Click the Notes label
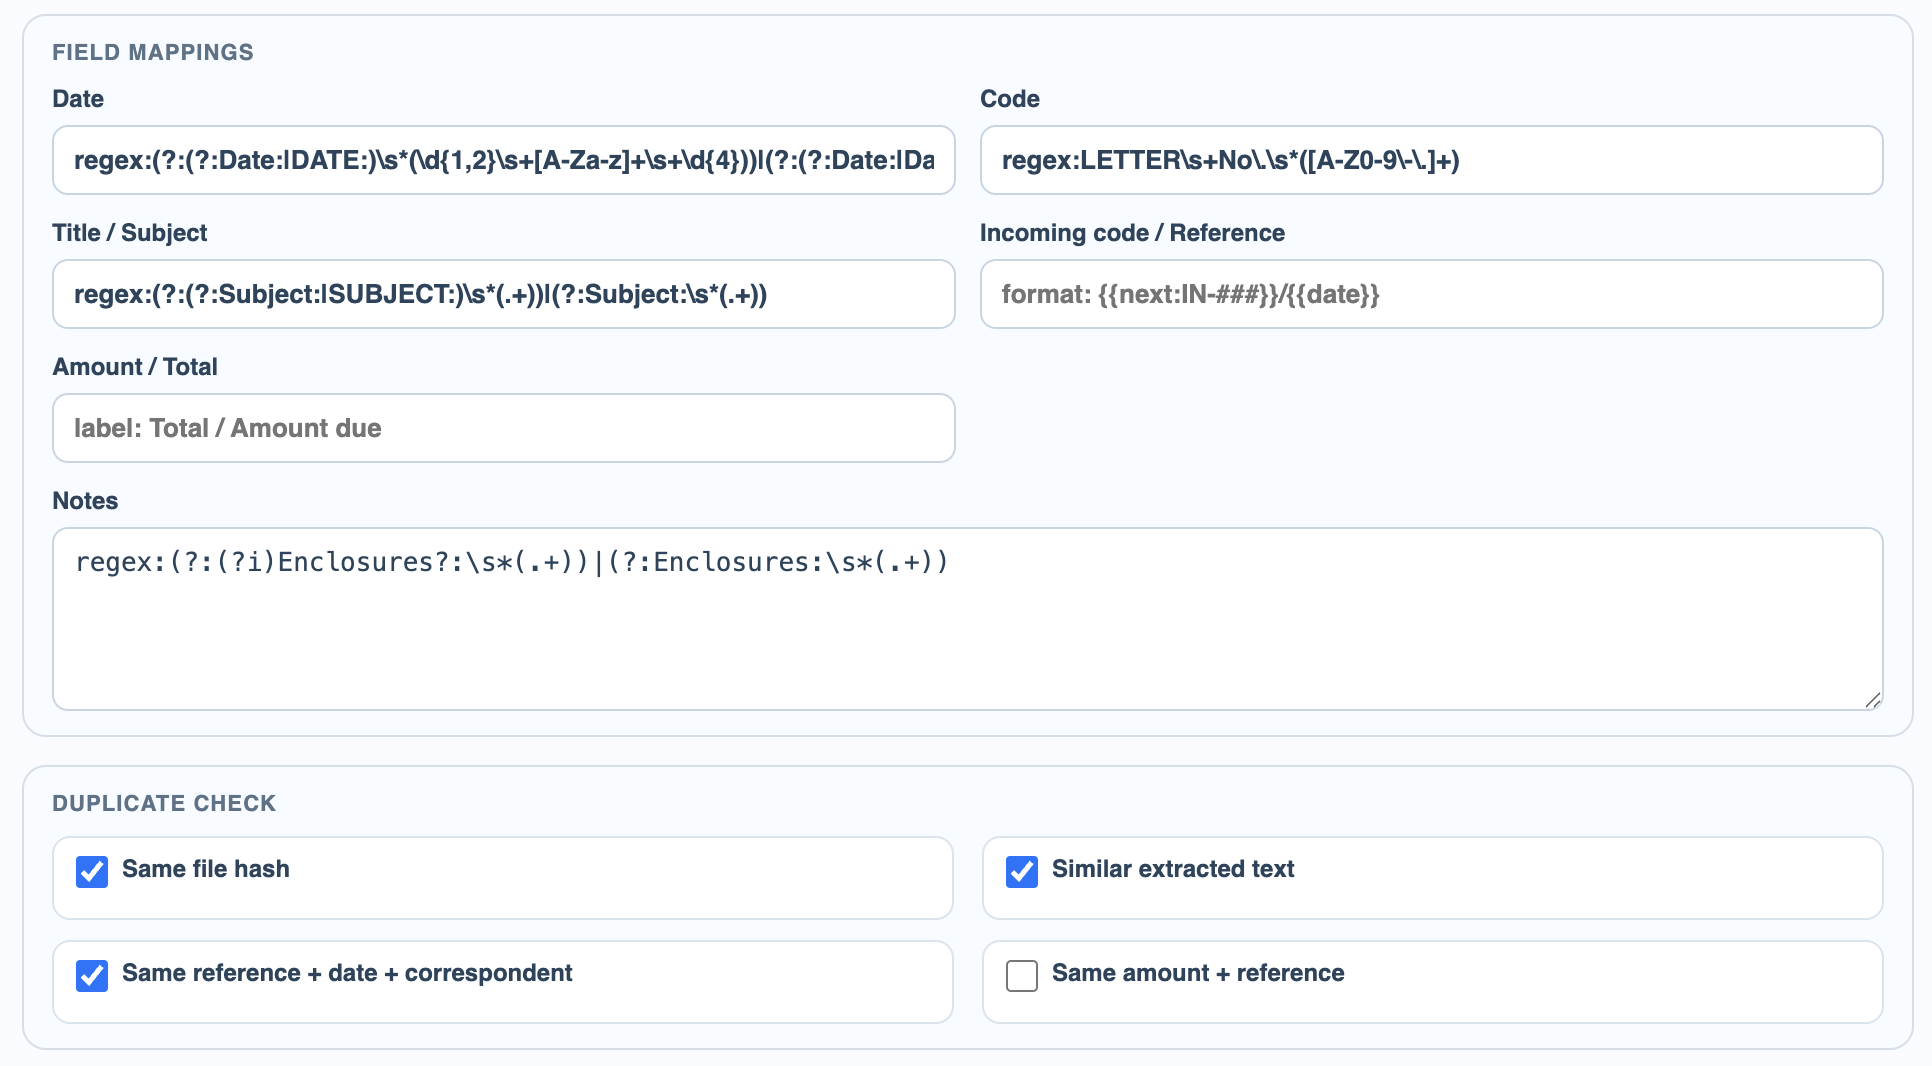The image size is (1932, 1066). (85, 501)
